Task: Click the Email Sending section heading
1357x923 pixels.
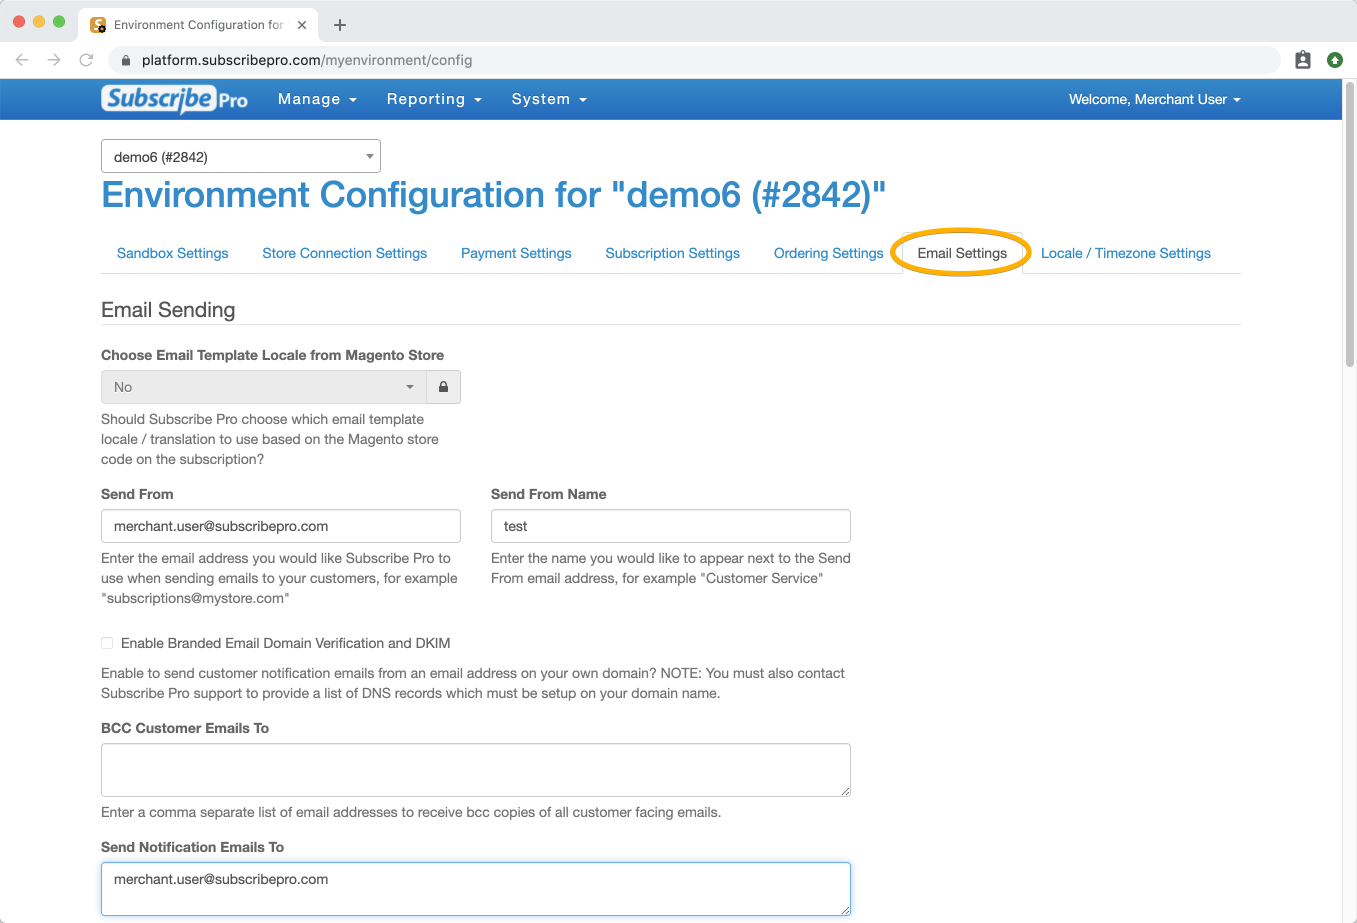Action: [168, 310]
